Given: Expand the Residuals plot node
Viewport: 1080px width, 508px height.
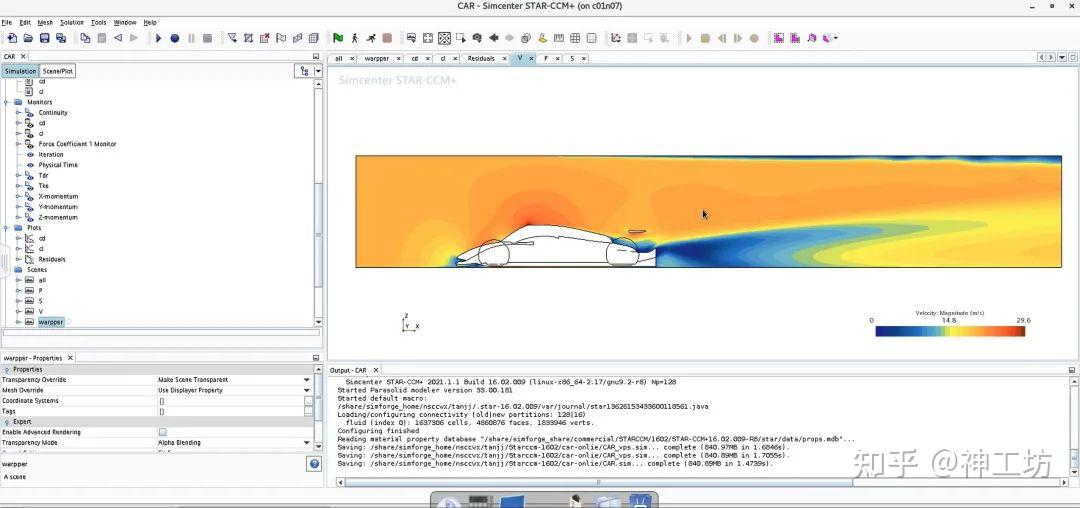Looking at the screenshot, I should coord(19,260).
